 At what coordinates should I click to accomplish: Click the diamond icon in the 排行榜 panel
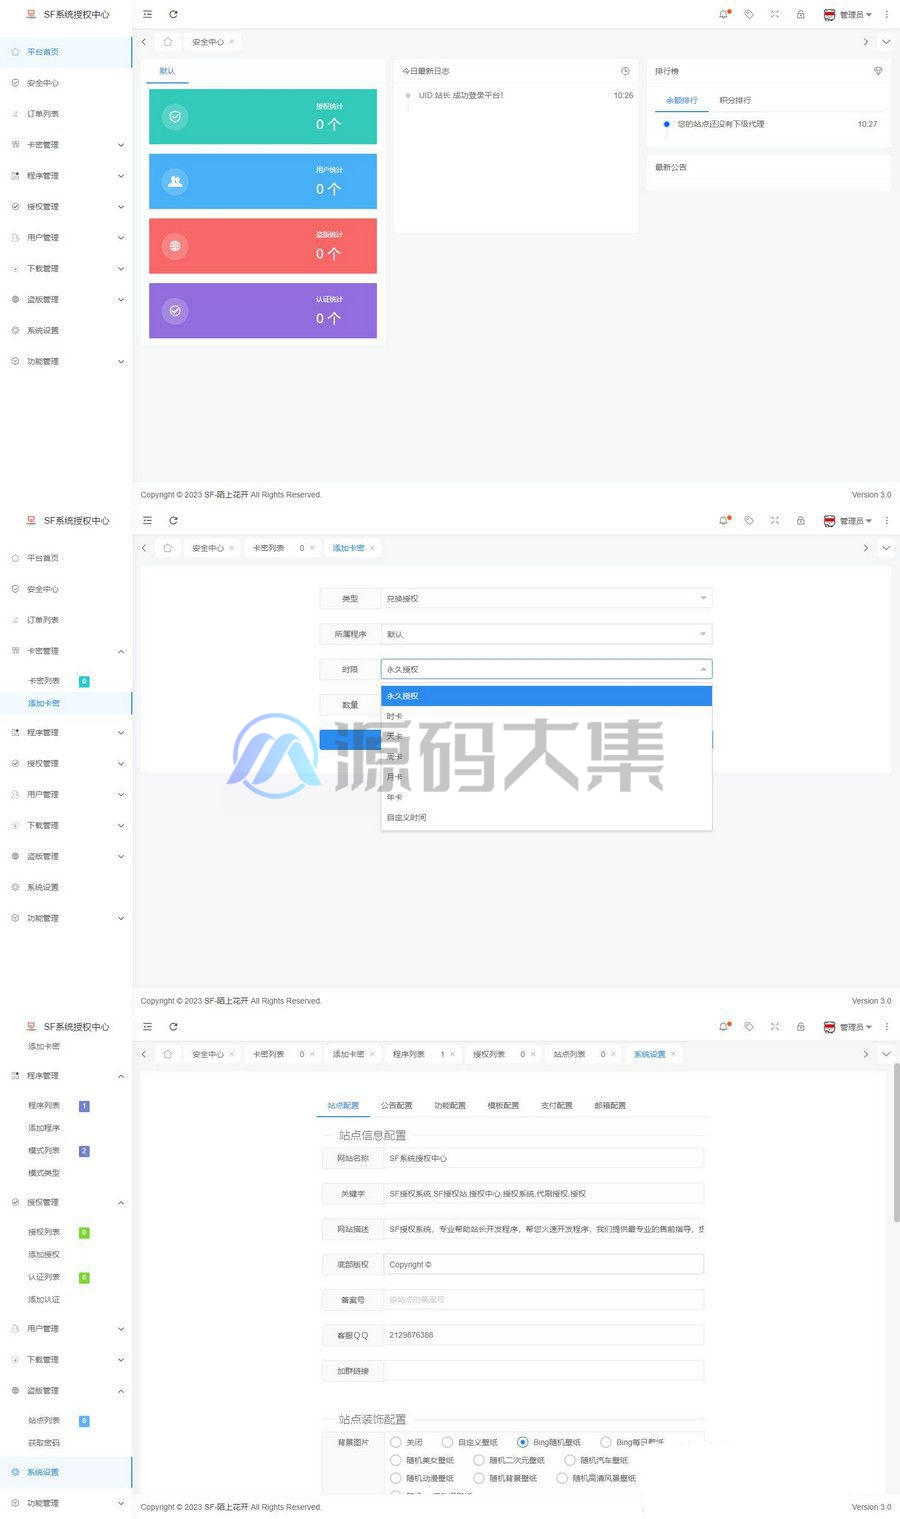point(878,71)
